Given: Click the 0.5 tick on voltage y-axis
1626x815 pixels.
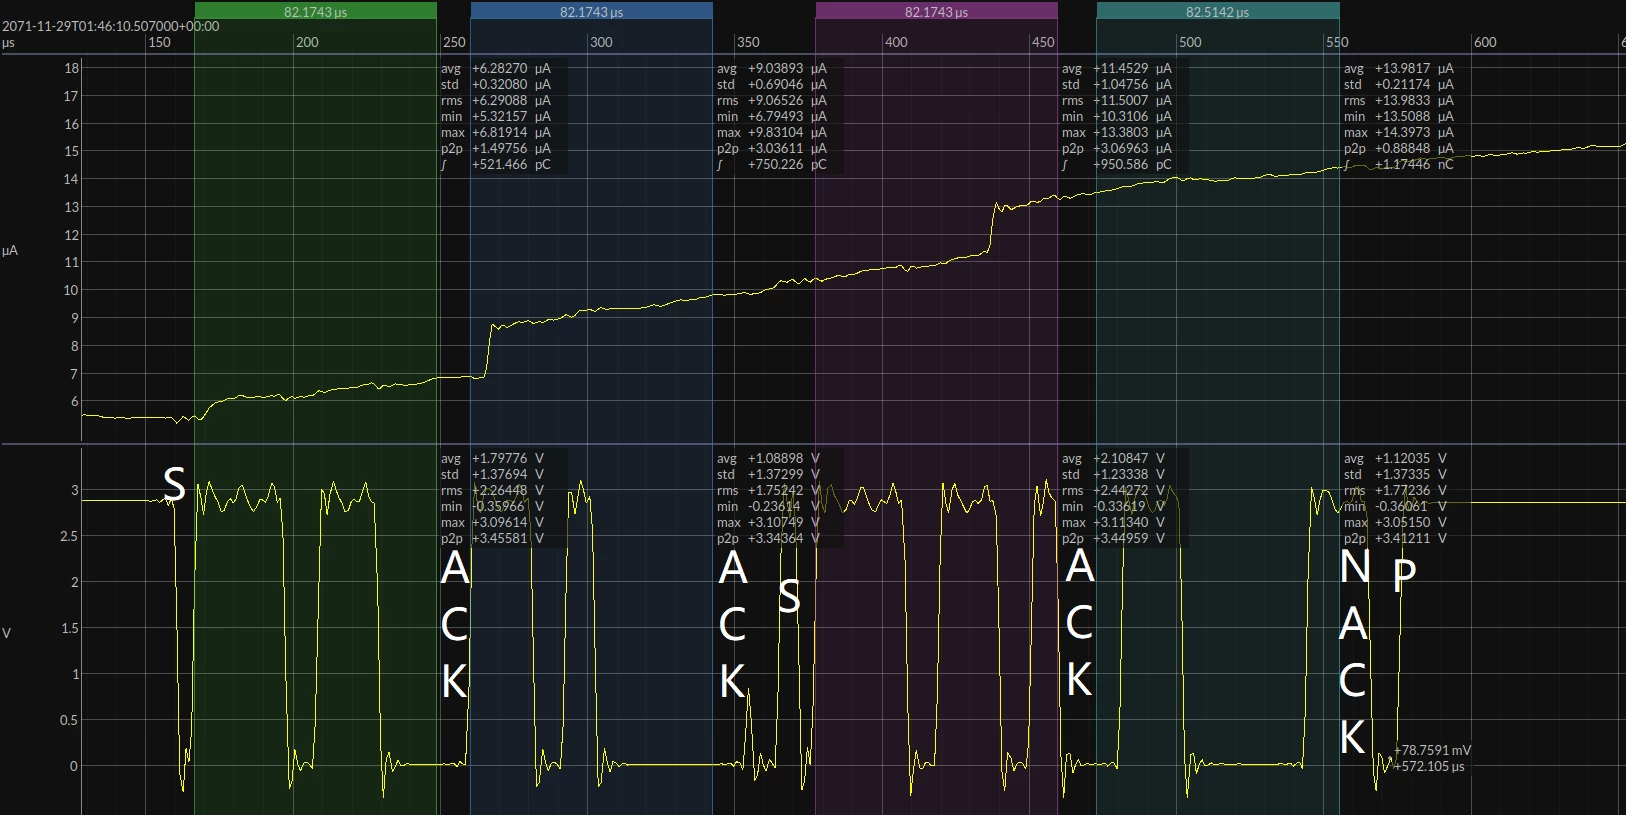Looking at the screenshot, I should click(69, 720).
